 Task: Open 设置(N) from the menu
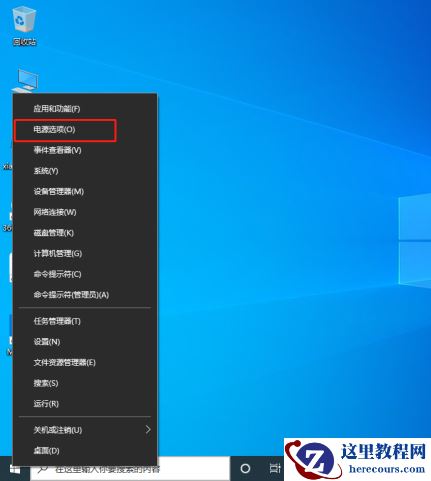(85, 342)
